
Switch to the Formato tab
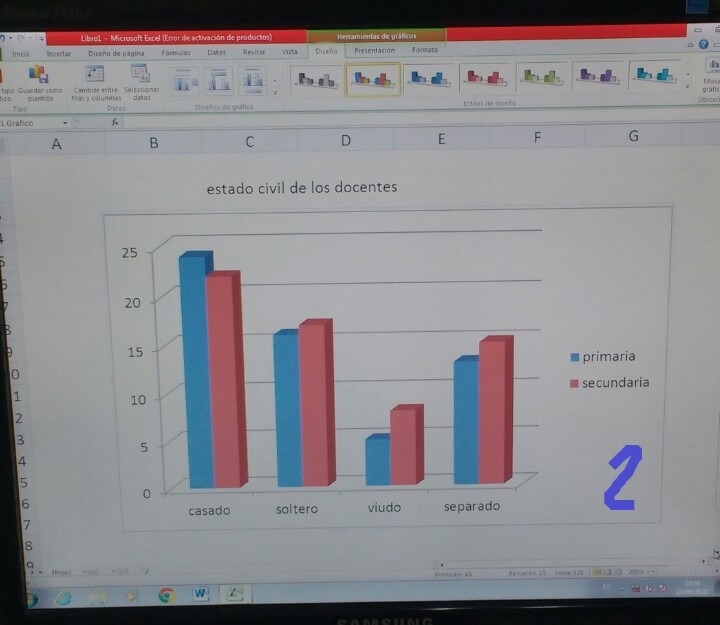pos(425,49)
